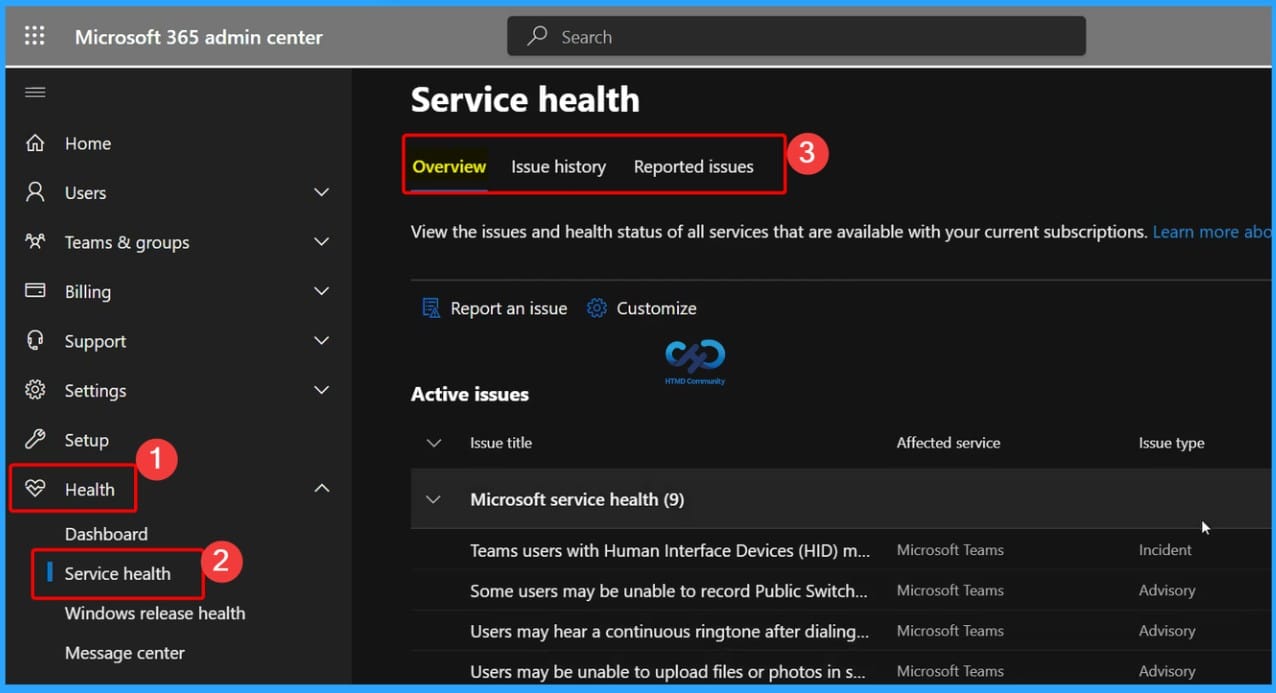Image resolution: width=1276 pixels, height=693 pixels.
Task: Click the Customize gear icon
Action: click(x=597, y=308)
